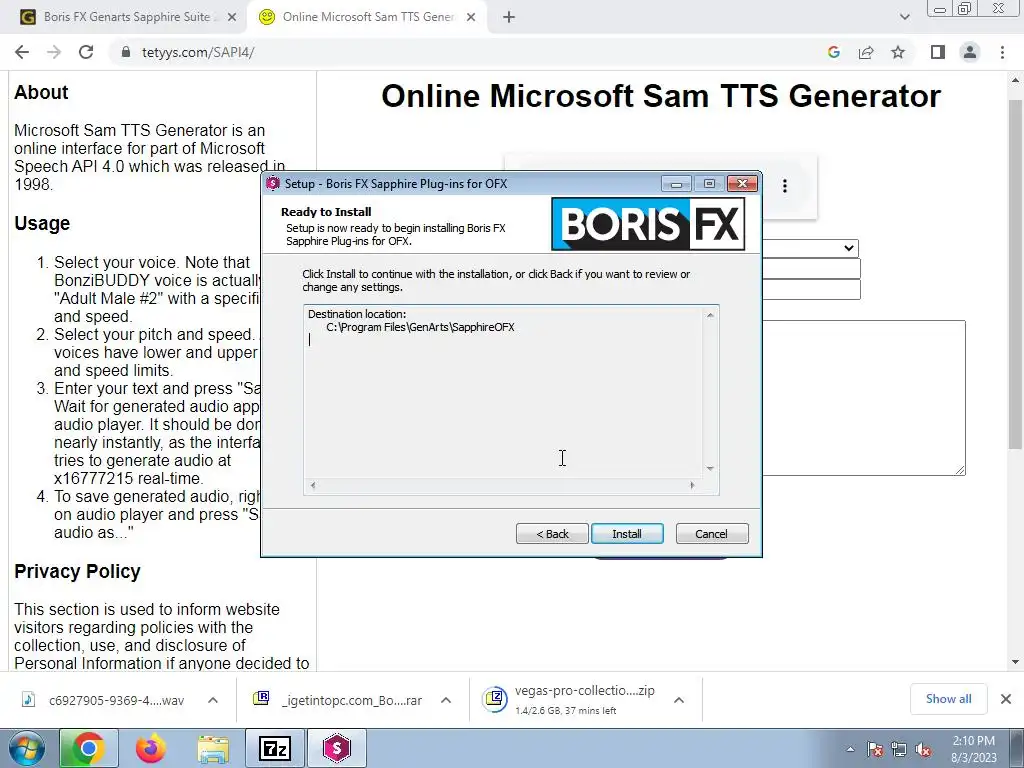Expand the tab search chevron

(x=904, y=17)
